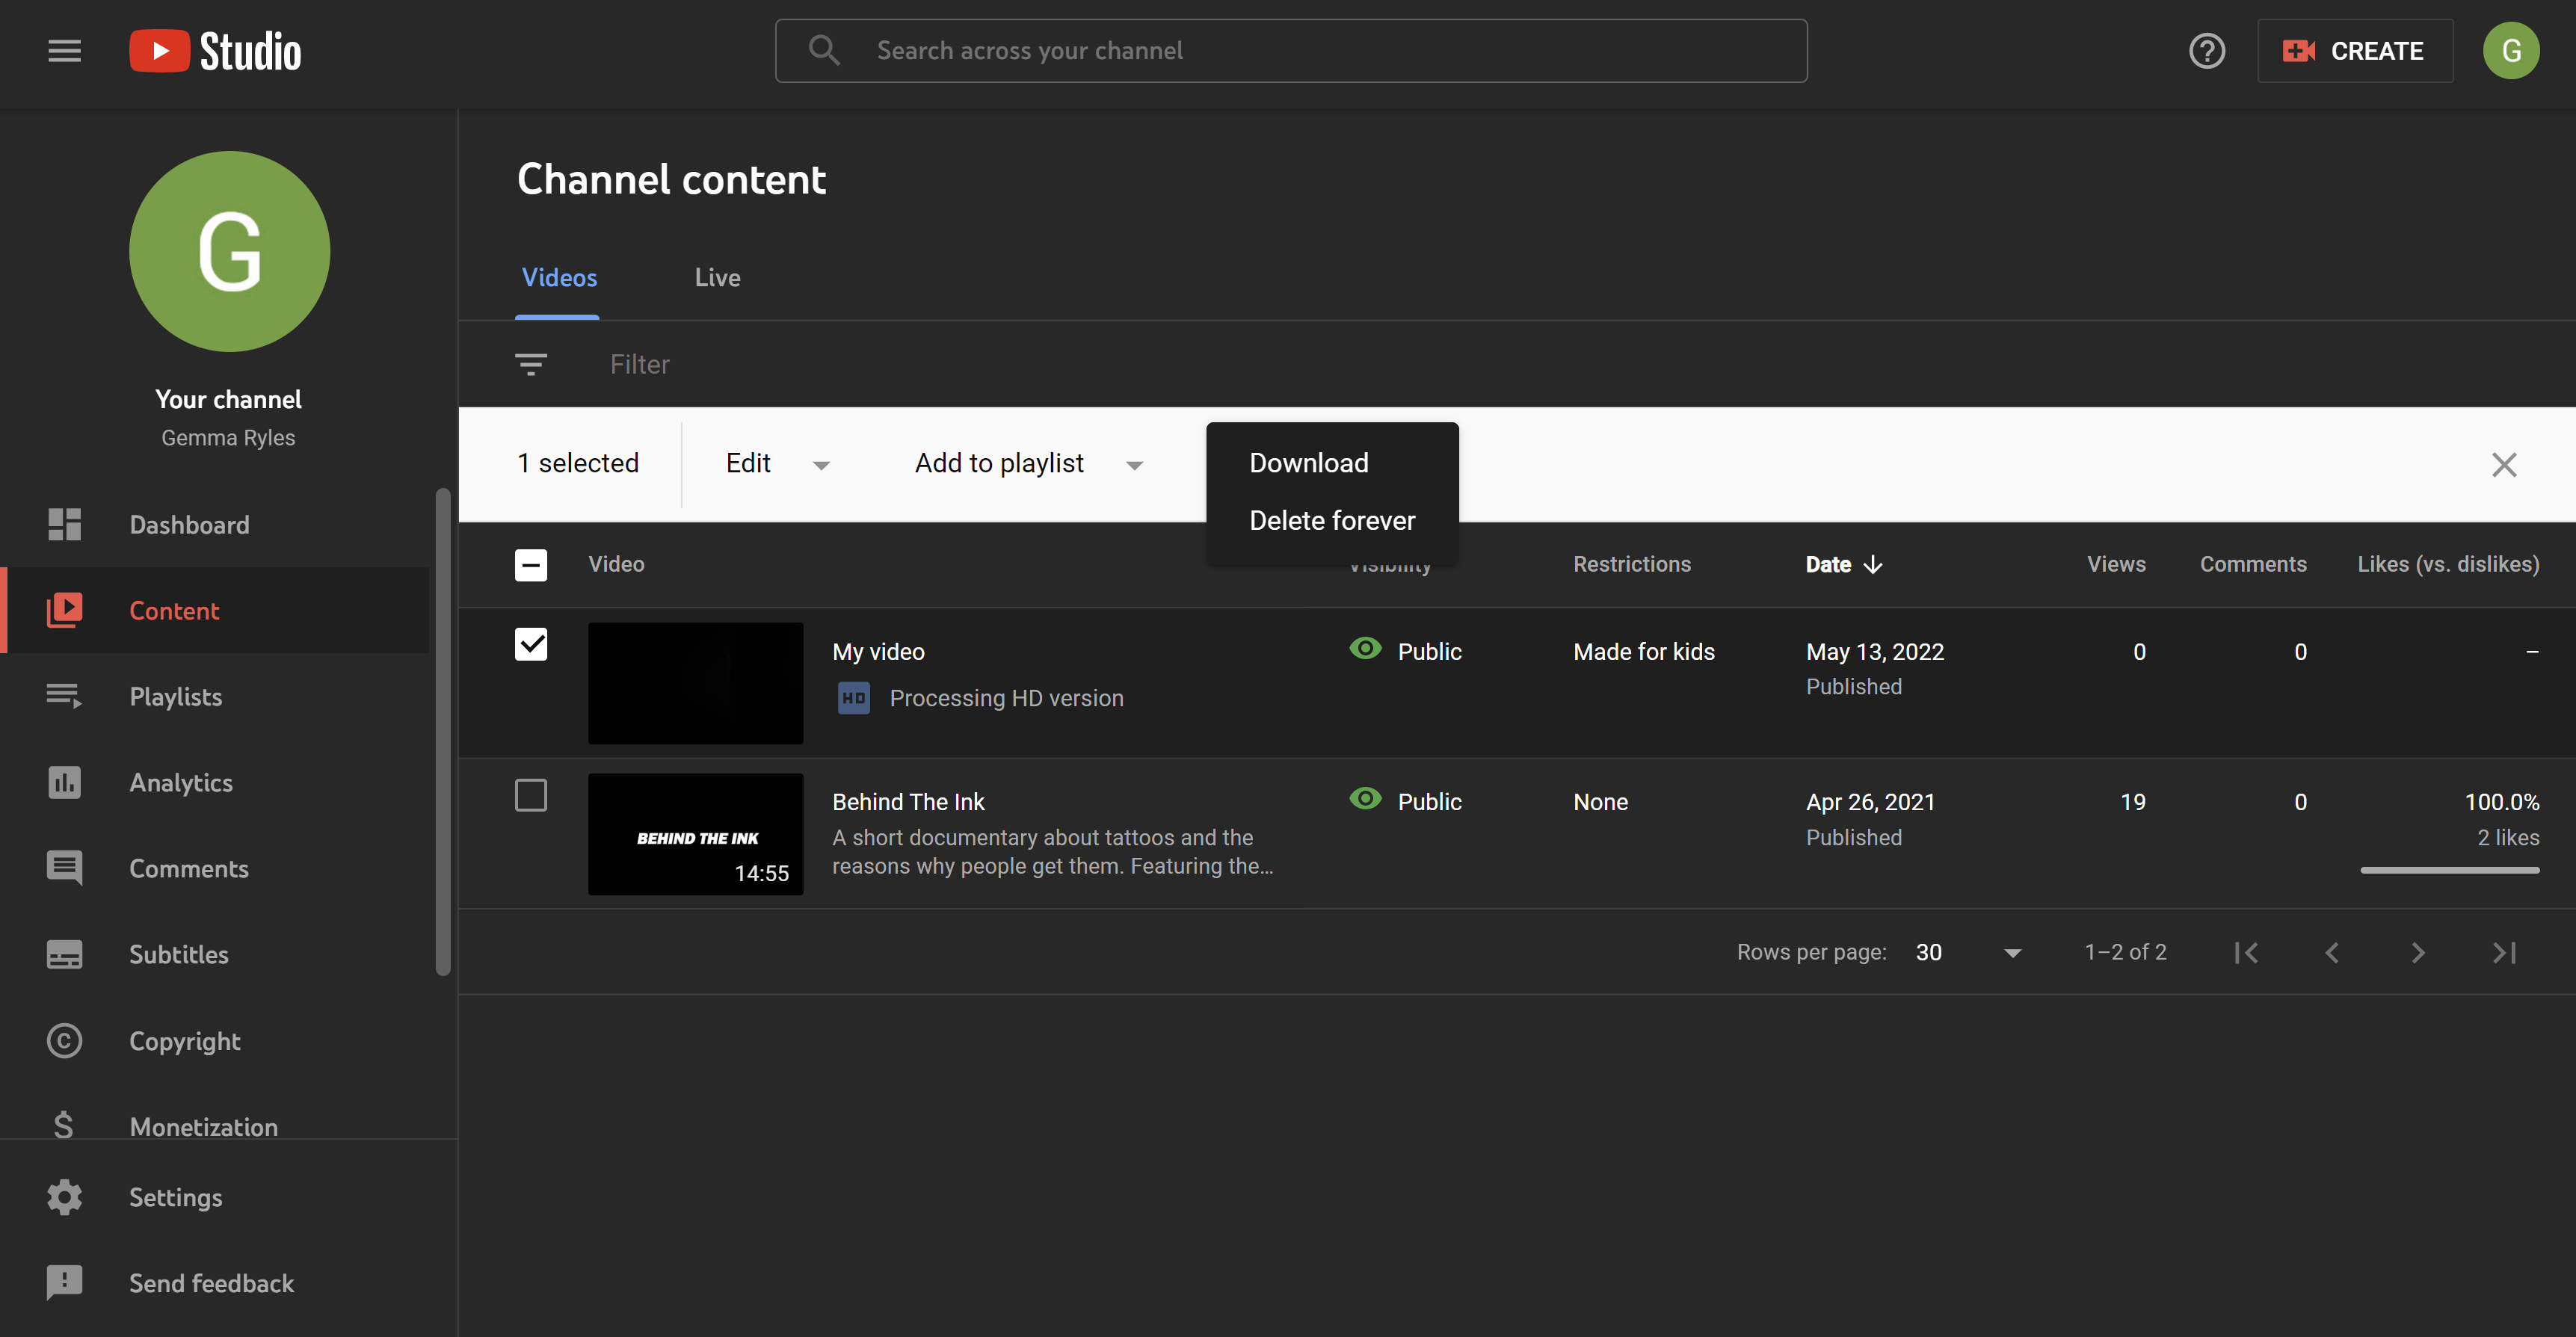Click the YouTube Studio logo
The width and height of the screenshot is (2576, 1337).
tap(215, 51)
